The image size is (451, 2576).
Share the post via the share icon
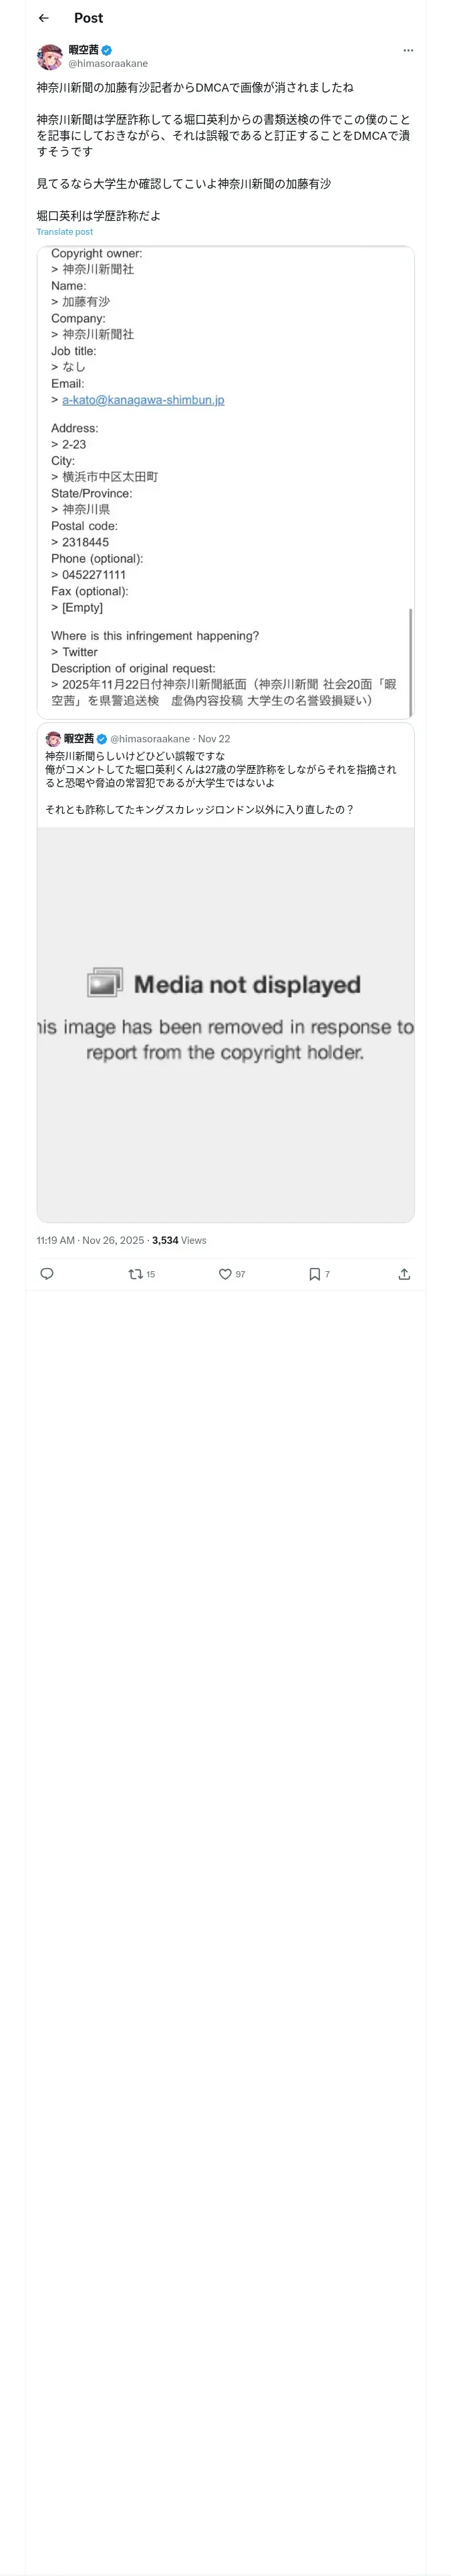pyautogui.click(x=404, y=1274)
